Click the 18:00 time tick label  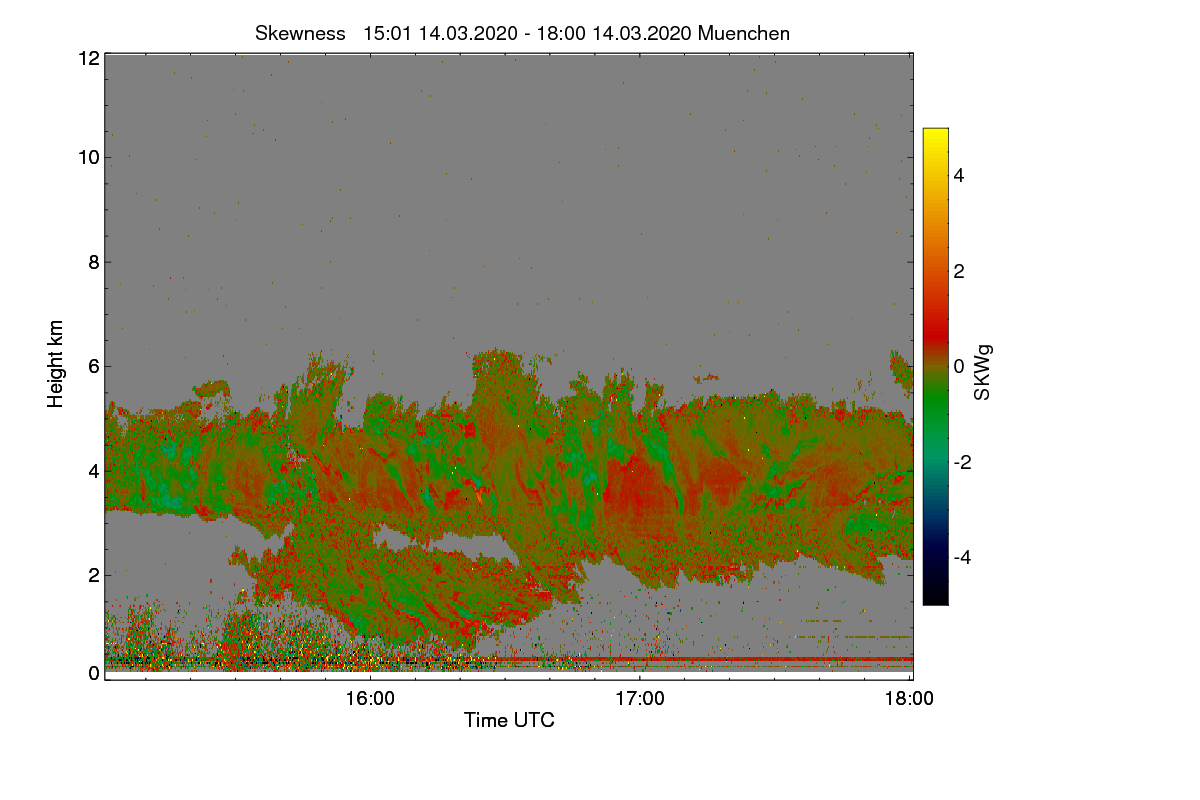(910, 699)
